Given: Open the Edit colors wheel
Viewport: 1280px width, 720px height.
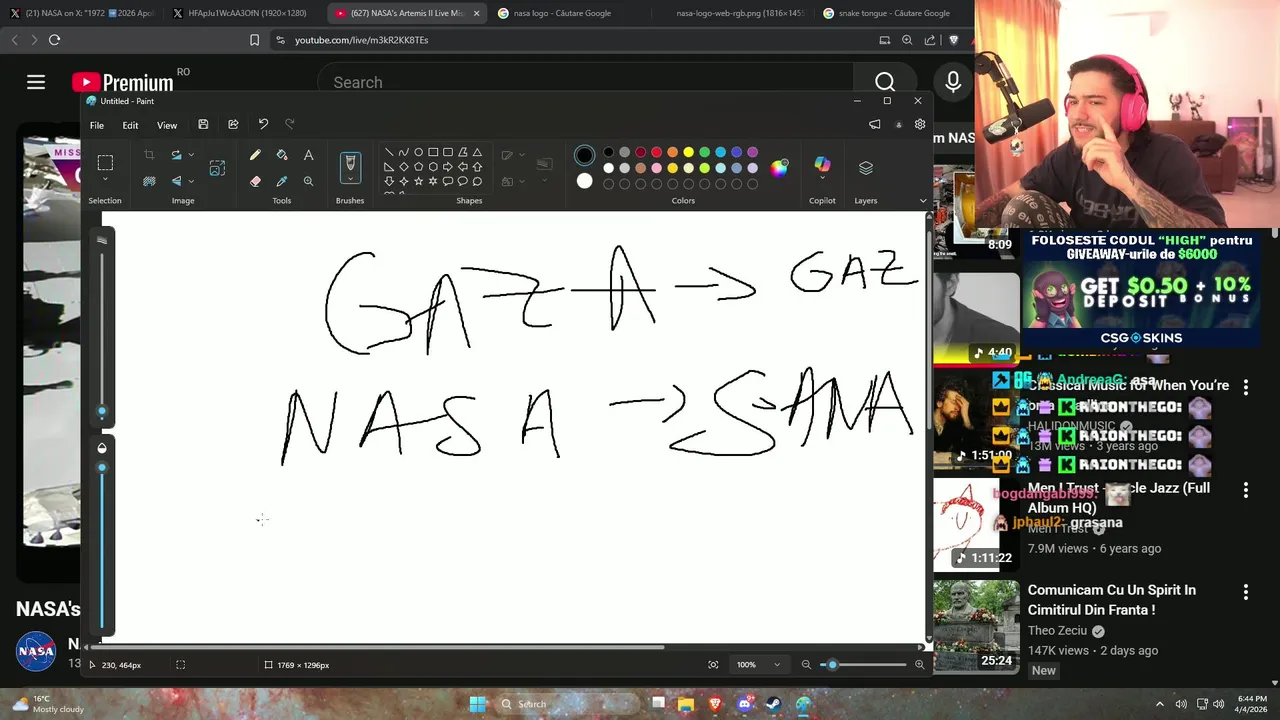Looking at the screenshot, I should coord(779,167).
